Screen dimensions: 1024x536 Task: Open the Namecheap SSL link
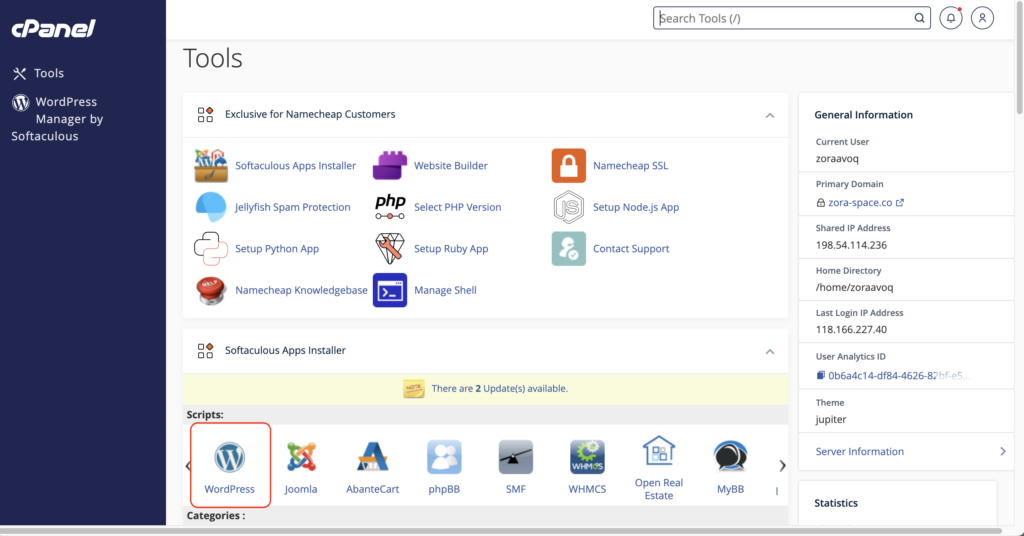click(630, 166)
